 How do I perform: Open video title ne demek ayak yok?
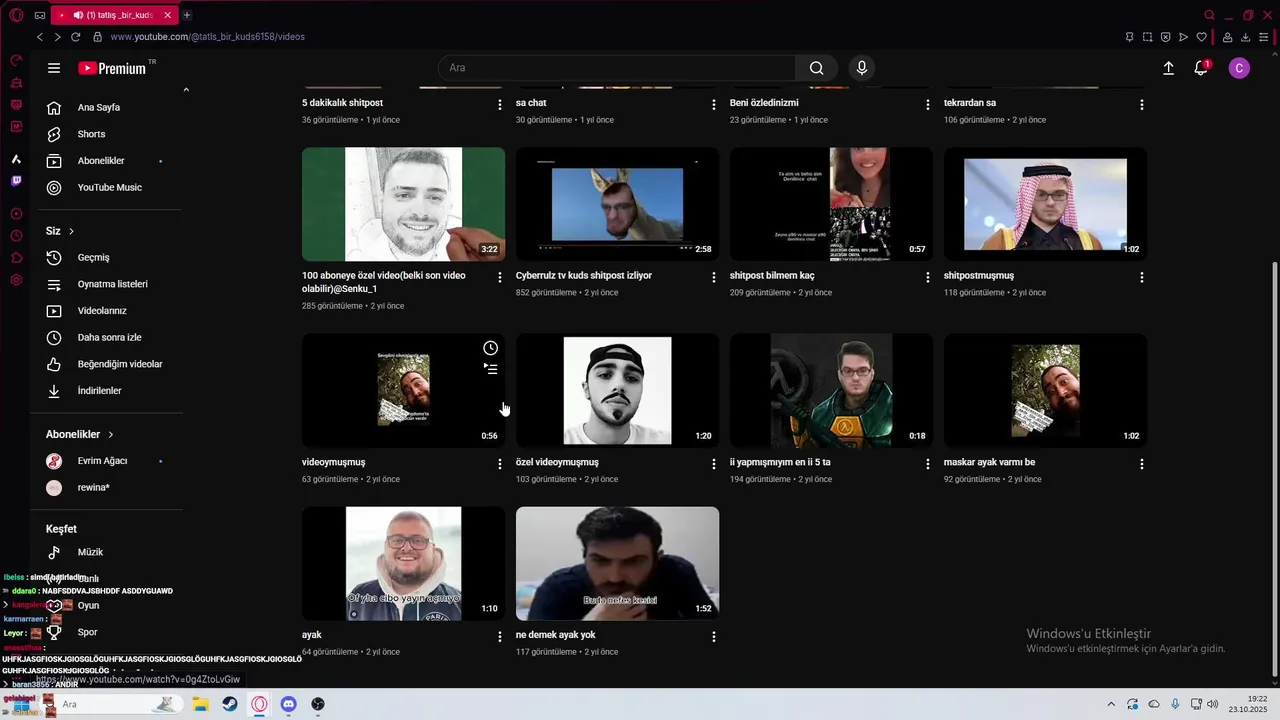click(555, 635)
